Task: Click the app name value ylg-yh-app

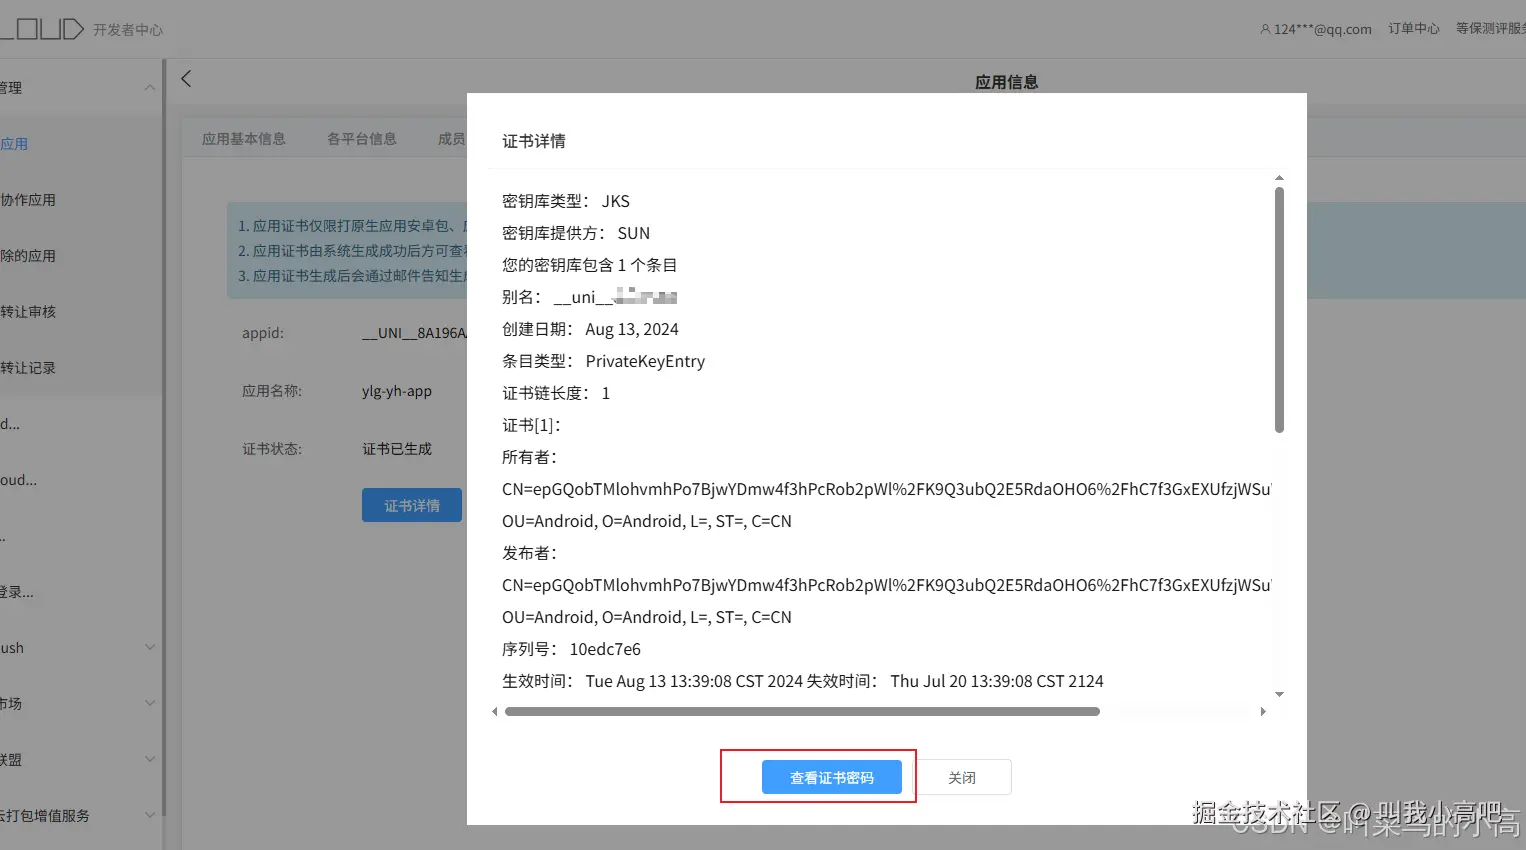Action: tap(397, 391)
